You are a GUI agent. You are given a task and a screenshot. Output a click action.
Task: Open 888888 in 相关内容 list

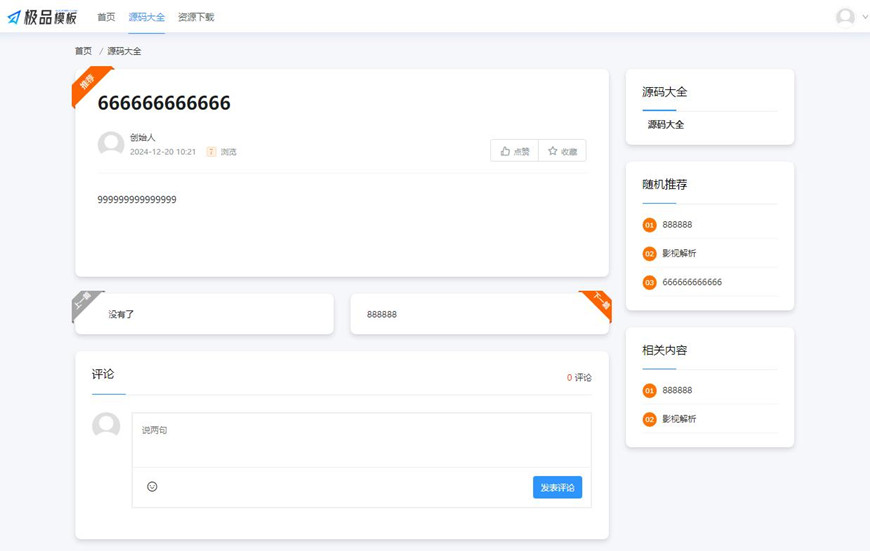pos(677,390)
